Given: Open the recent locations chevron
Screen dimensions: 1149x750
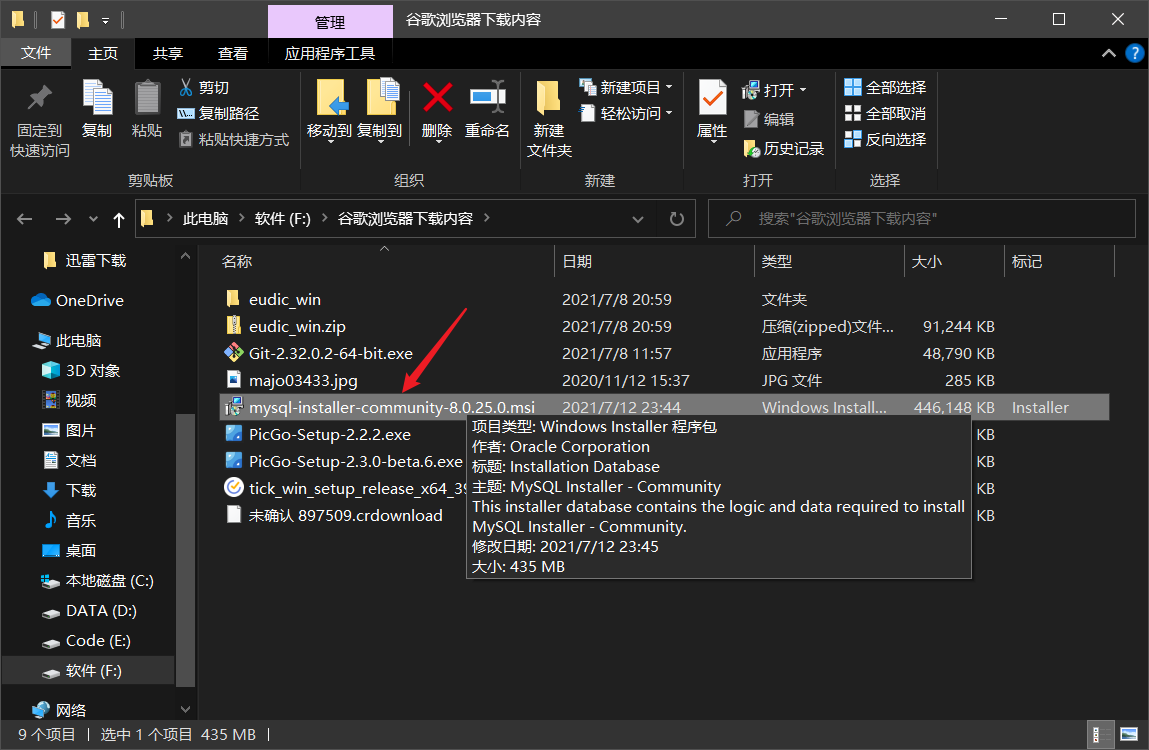Looking at the screenshot, I should click(93, 218).
